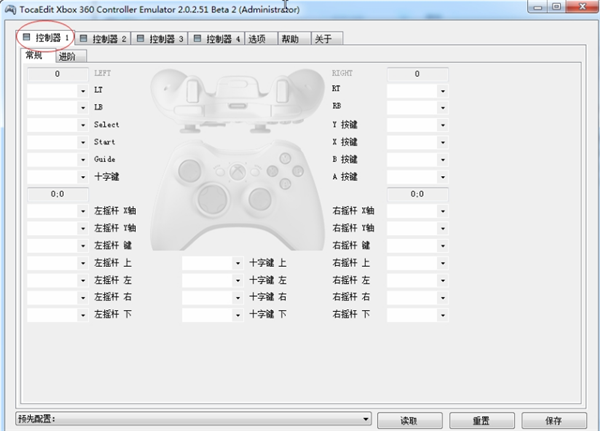The width and height of the screenshot is (600, 431).
Task: Click the left stick 0;0 value field
Action: pyautogui.click(x=58, y=194)
